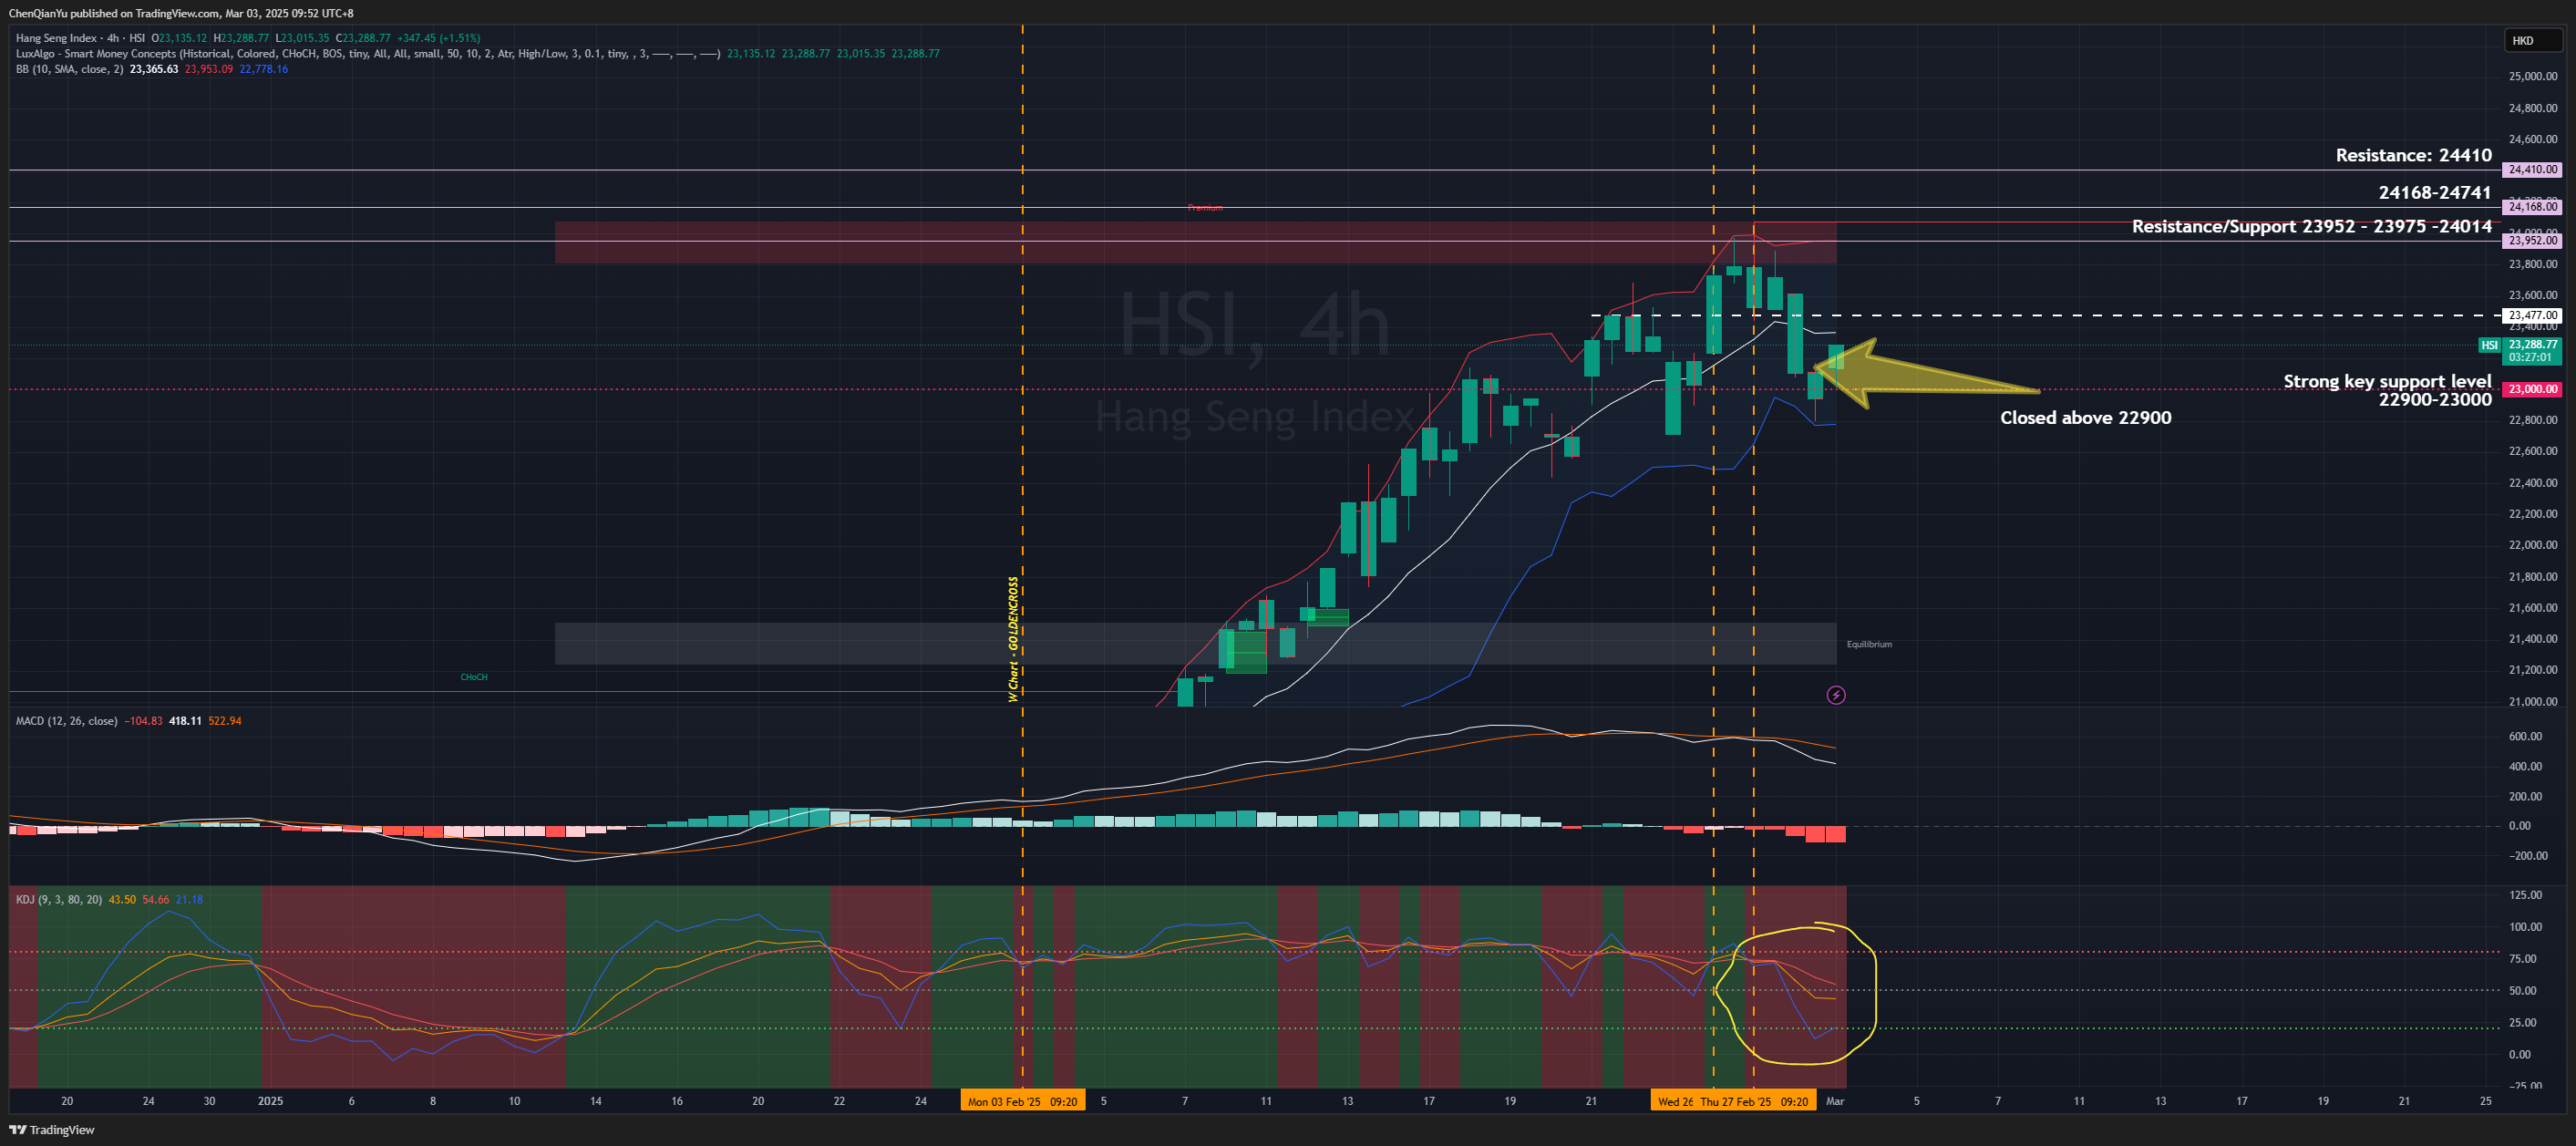
Task: Click the 'Mon 03 Feb '25 09:20' date marker
Action: (1023, 1102)
